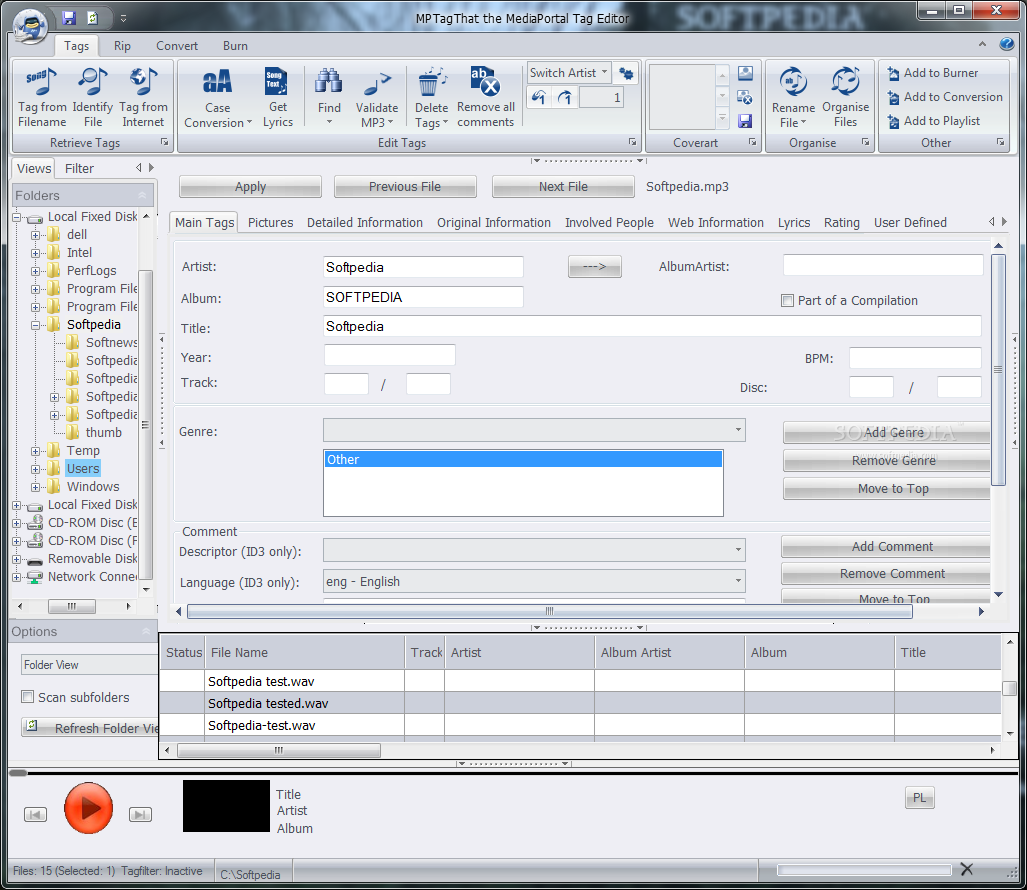The image size is (1027, 890).
Task: Open the Filter tab
Action: tap(79, 168)
